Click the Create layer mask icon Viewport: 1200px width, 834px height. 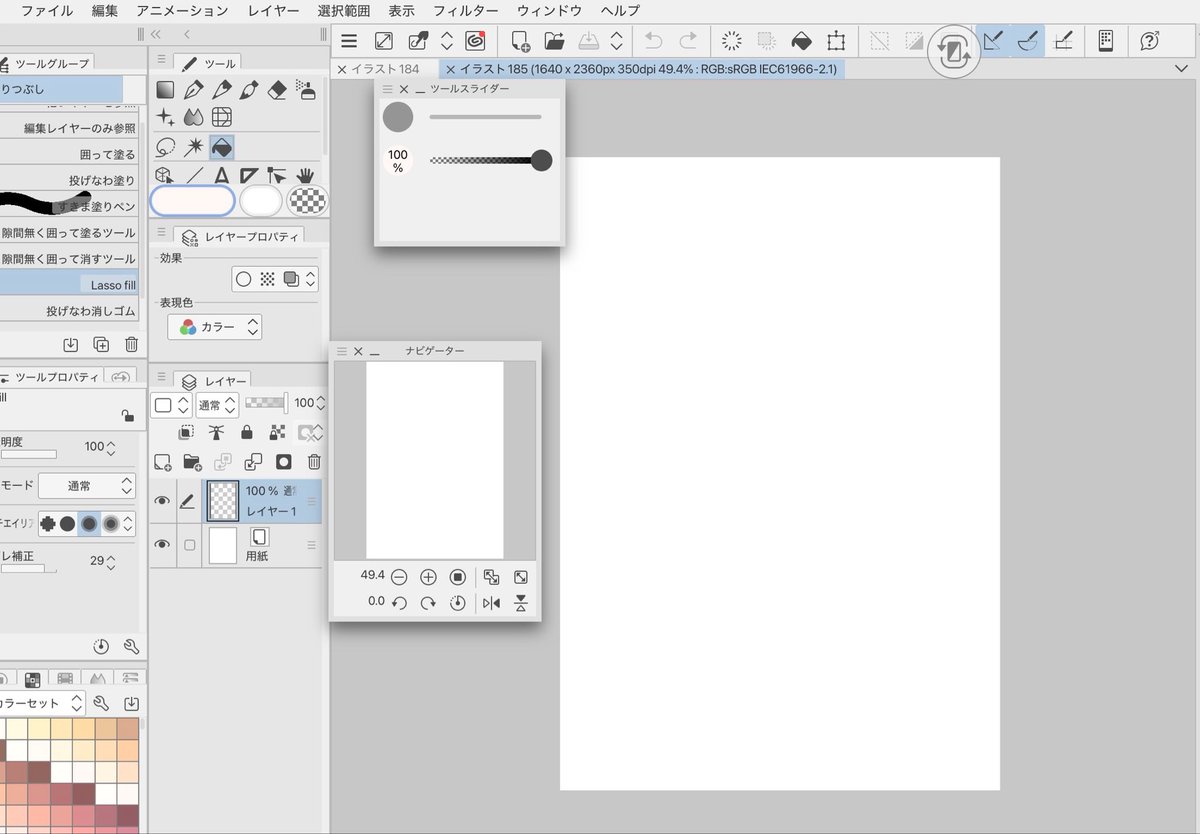click(x=283, y=462)
